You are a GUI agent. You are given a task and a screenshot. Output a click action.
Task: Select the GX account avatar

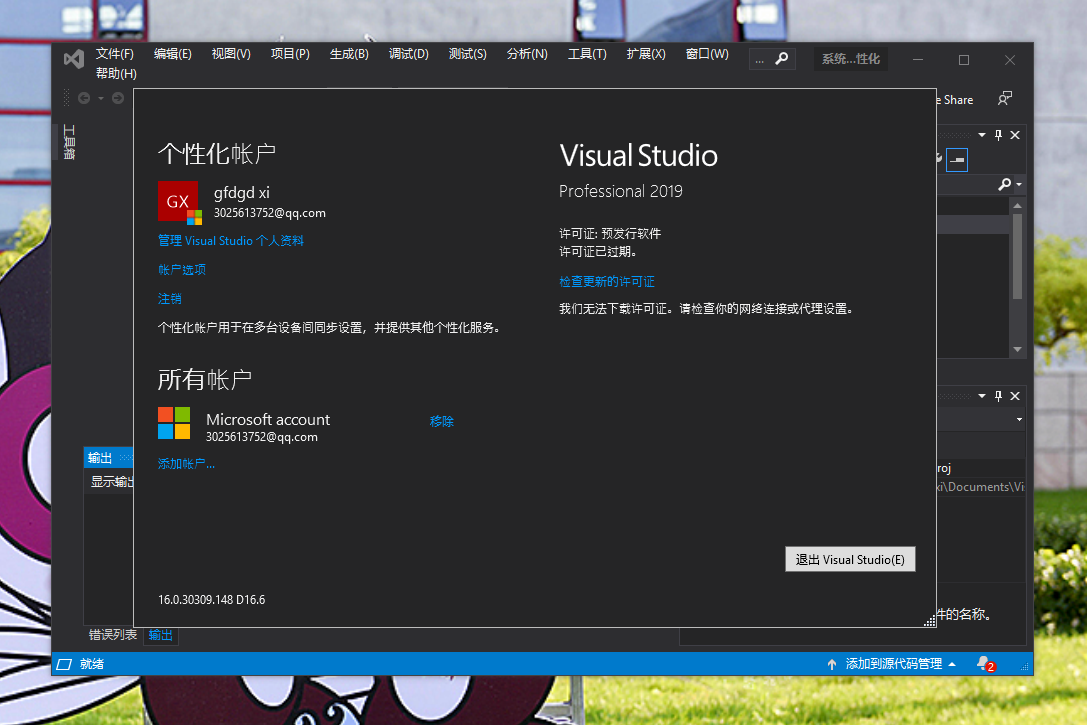178,201
